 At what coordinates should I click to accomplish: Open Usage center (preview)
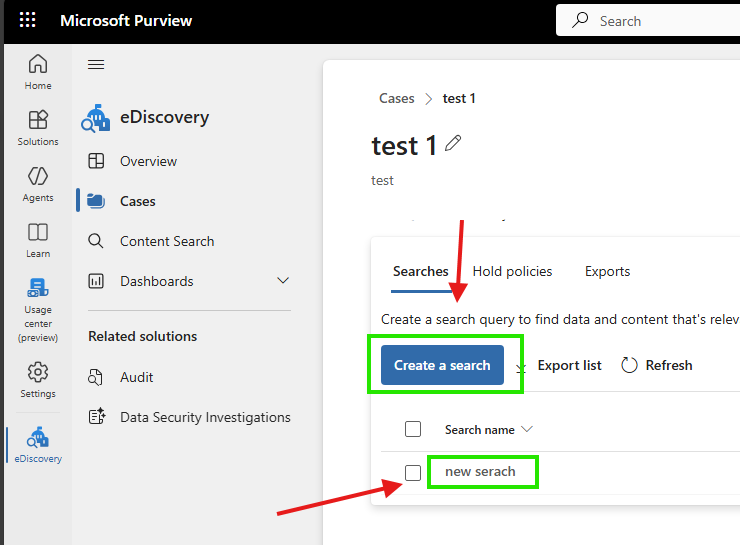[38, 309]
